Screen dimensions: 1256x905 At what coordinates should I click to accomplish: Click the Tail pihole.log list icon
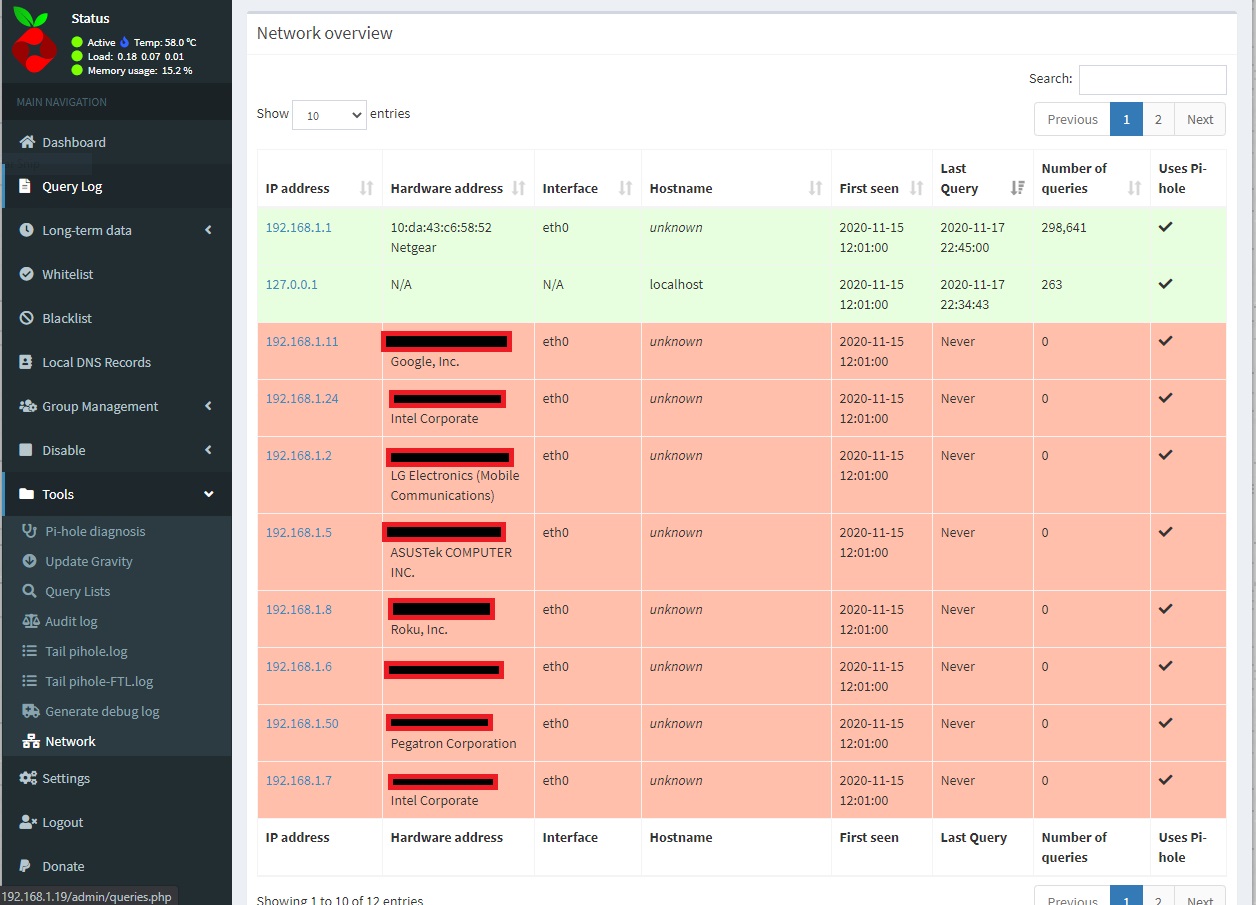29,651
